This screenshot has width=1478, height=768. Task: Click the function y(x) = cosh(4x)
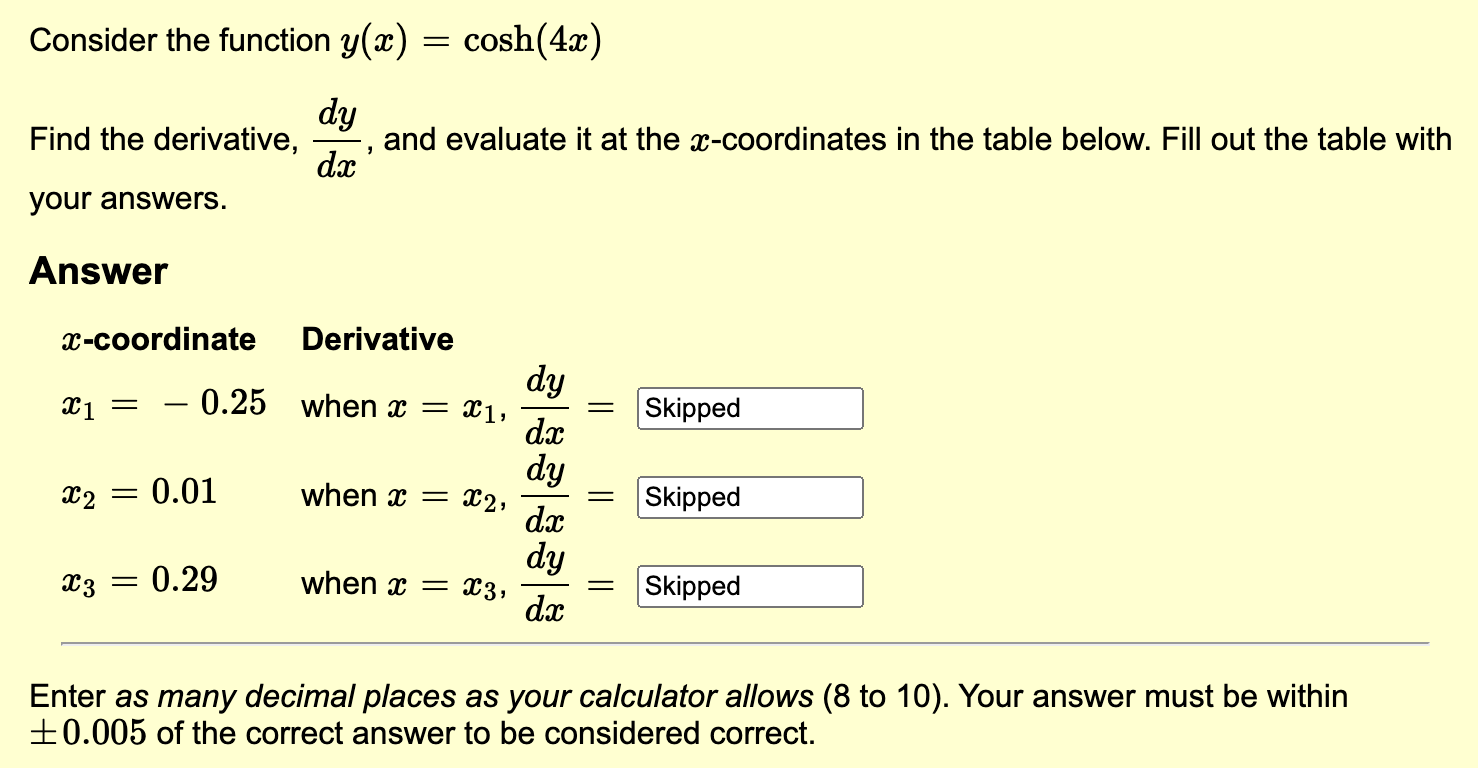[468, 38]
